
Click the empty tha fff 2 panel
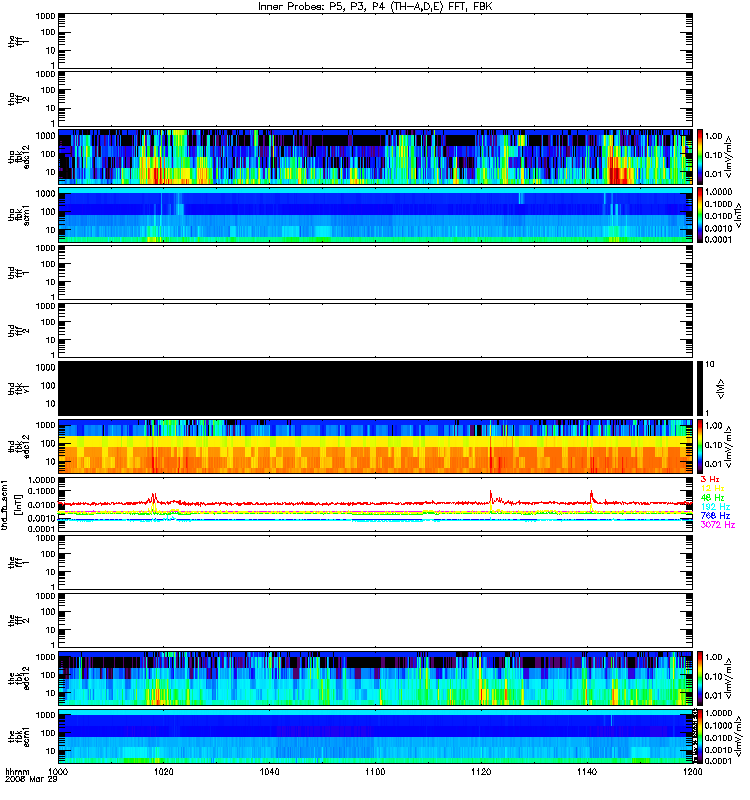(376, 99)
